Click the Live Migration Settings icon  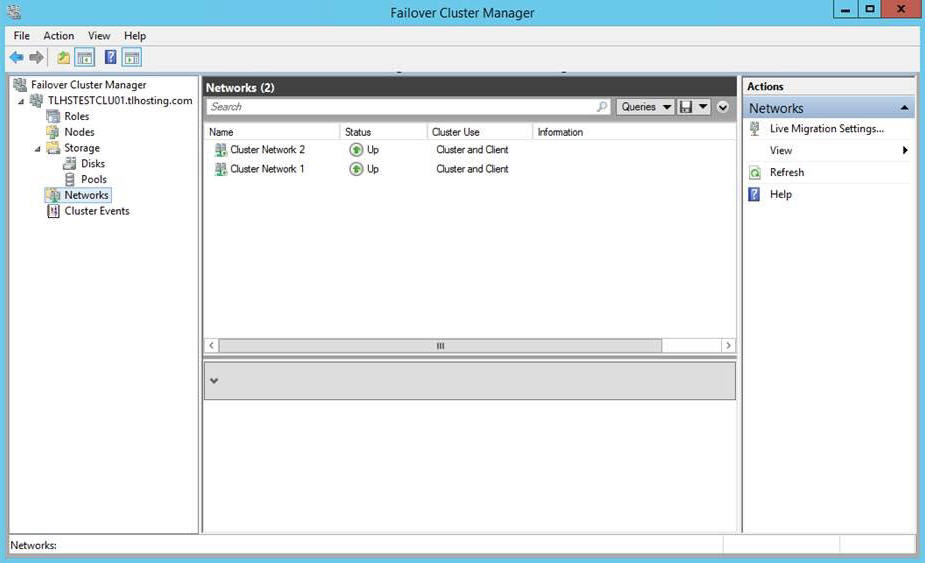click(755, 129)
